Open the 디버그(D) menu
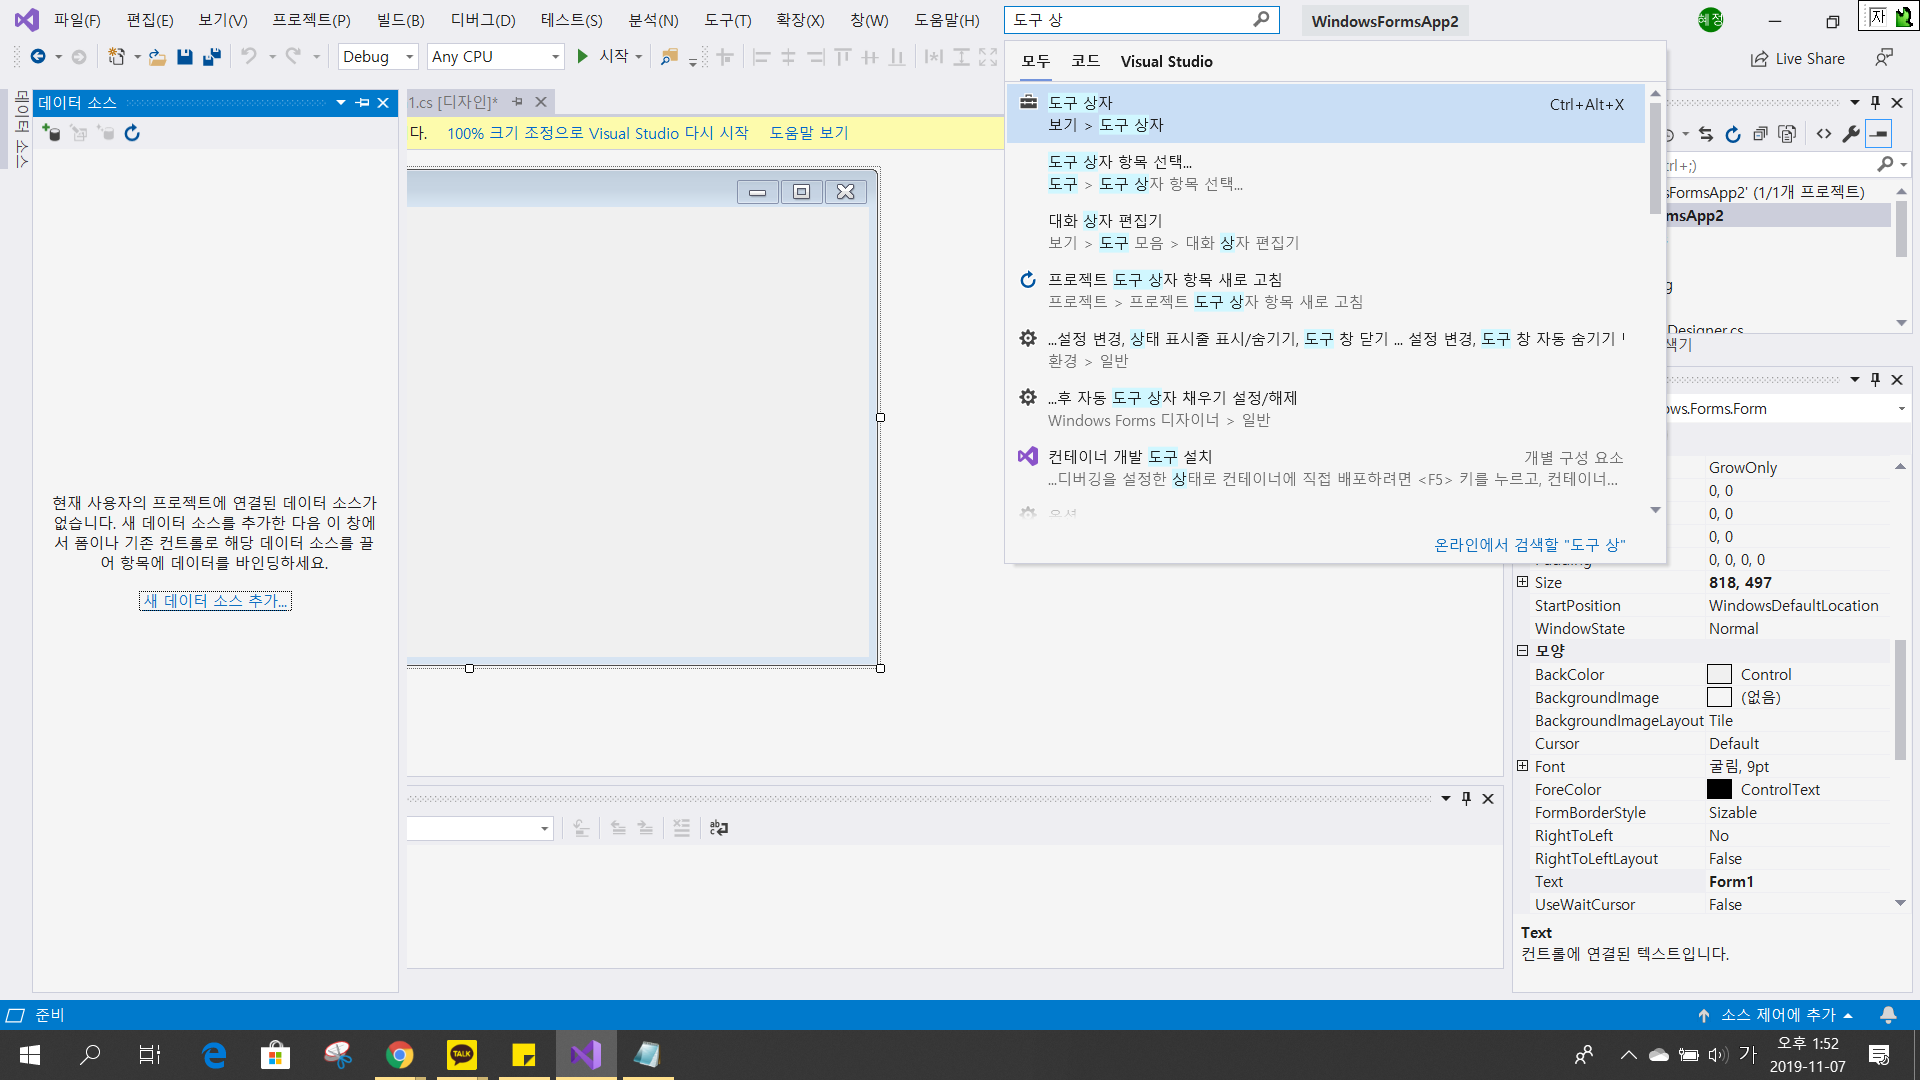 click(x=483, y=20)
